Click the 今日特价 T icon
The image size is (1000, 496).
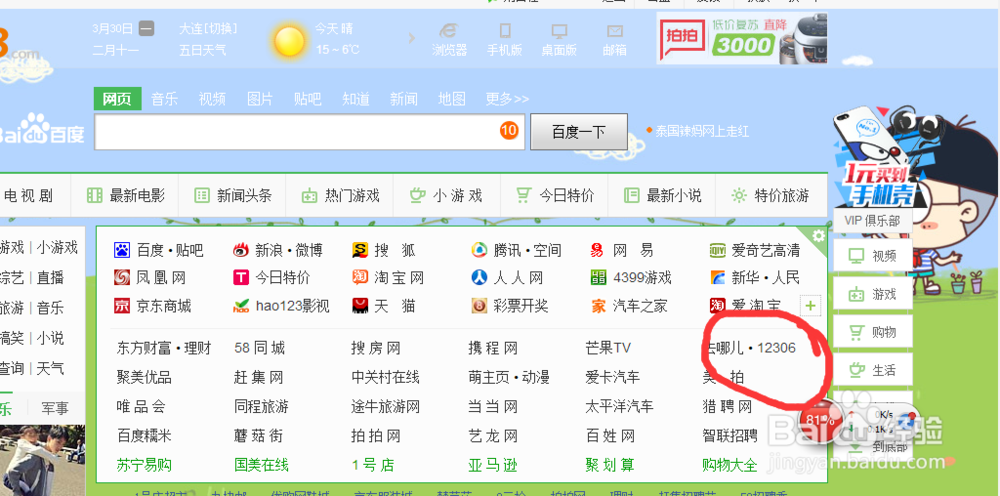click(x=240, y=277)
